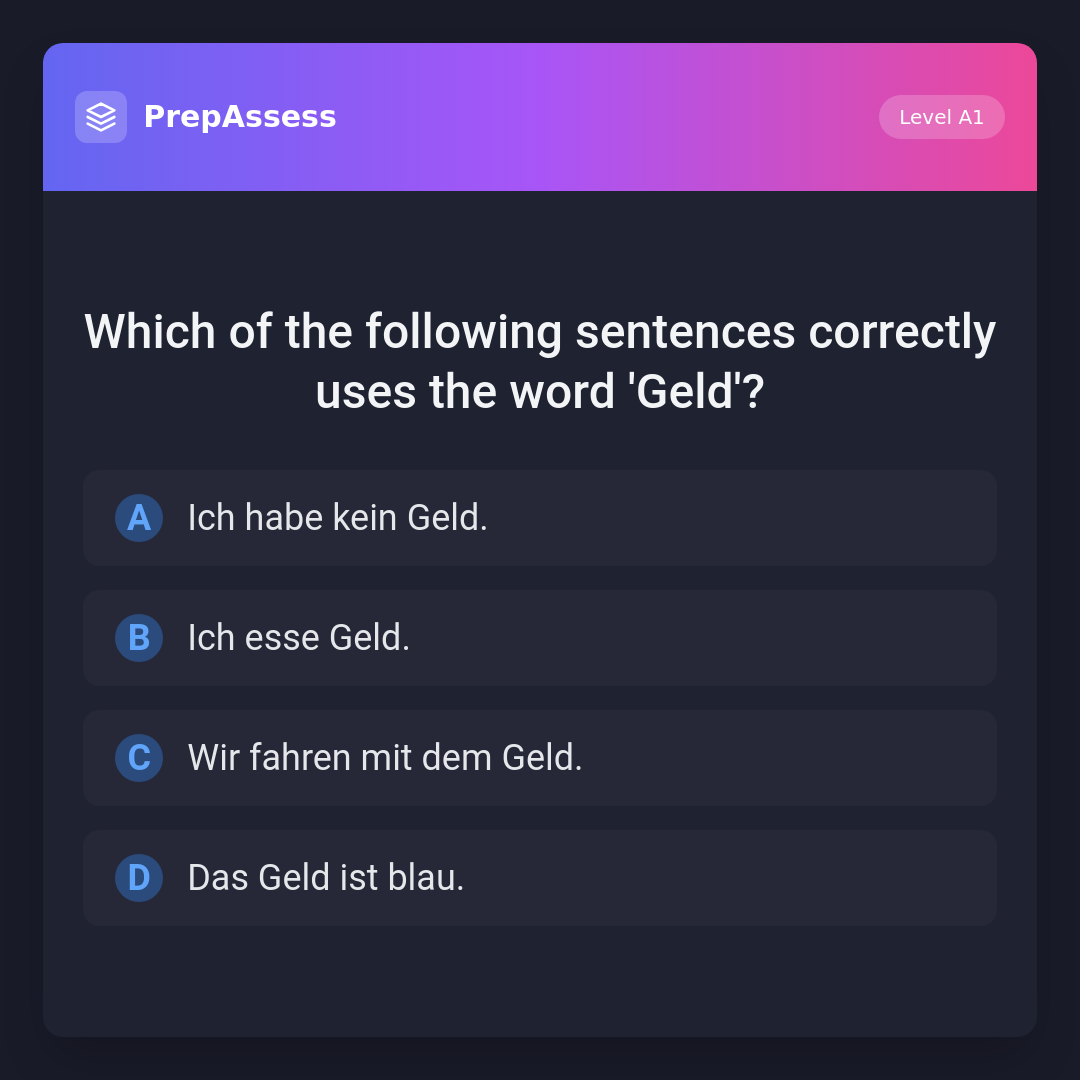
Task: Click the letter C circle badge
Action: 139,758
